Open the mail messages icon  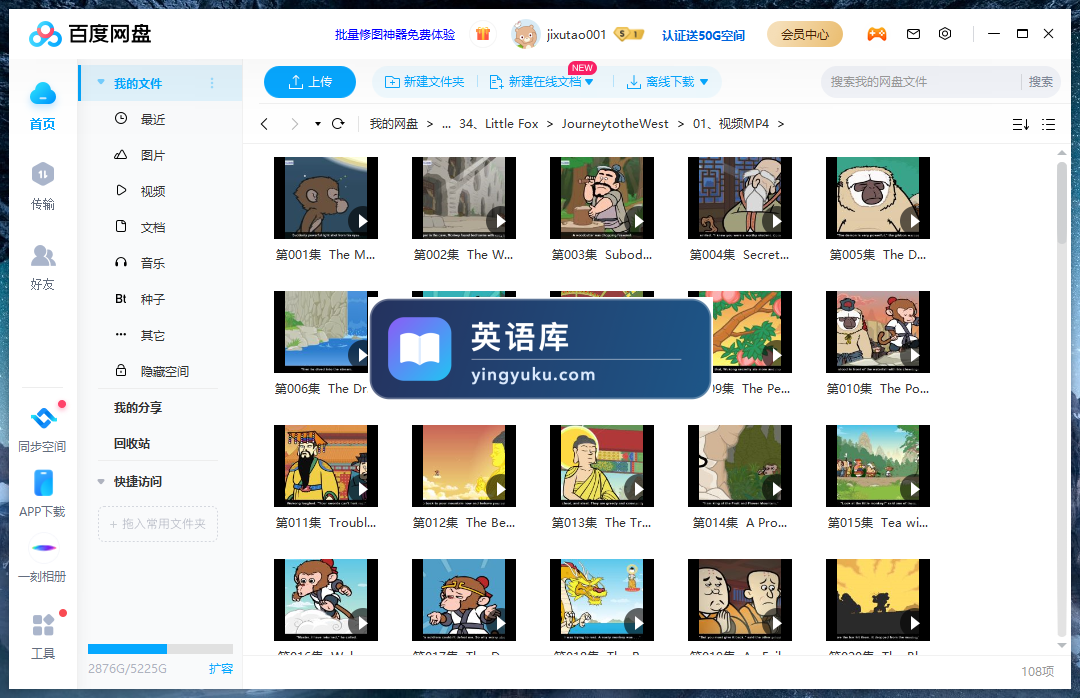pos(913,34)
